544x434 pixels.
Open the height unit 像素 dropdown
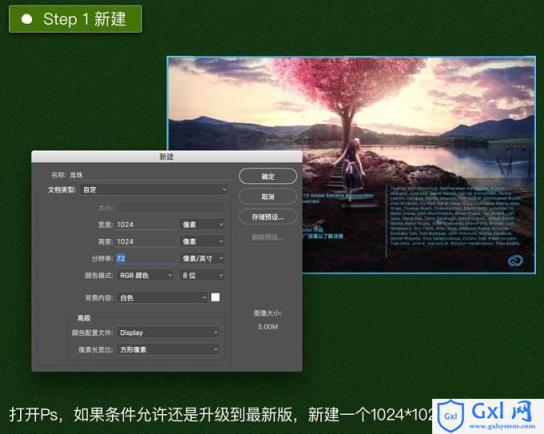tap(202, 241)
